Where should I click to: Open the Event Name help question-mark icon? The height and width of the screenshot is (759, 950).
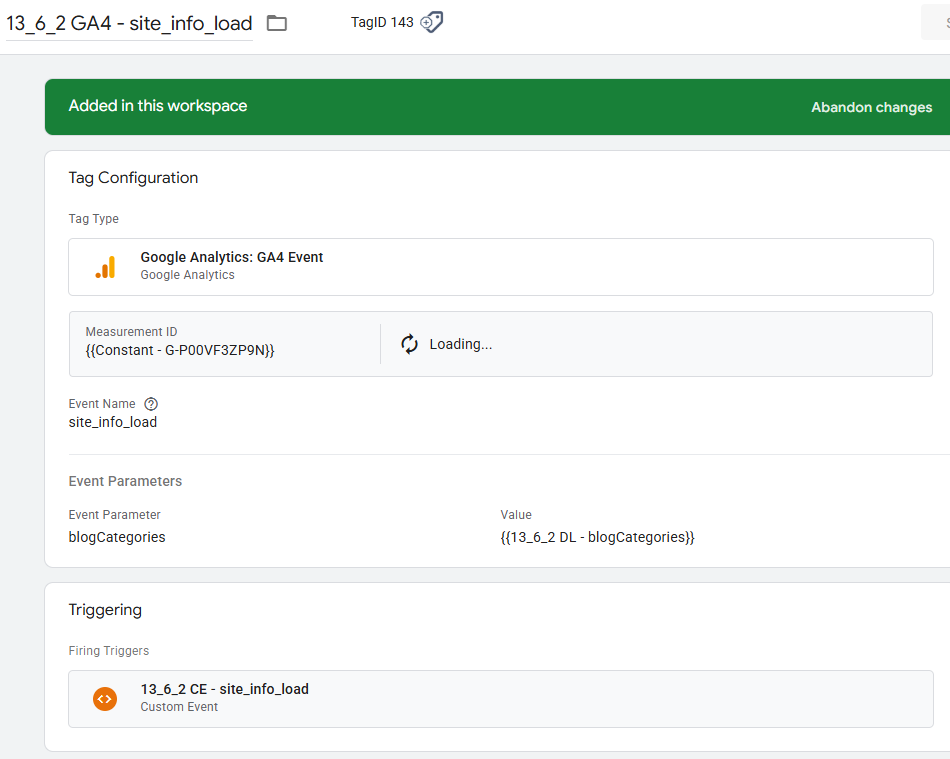[151, 404]
